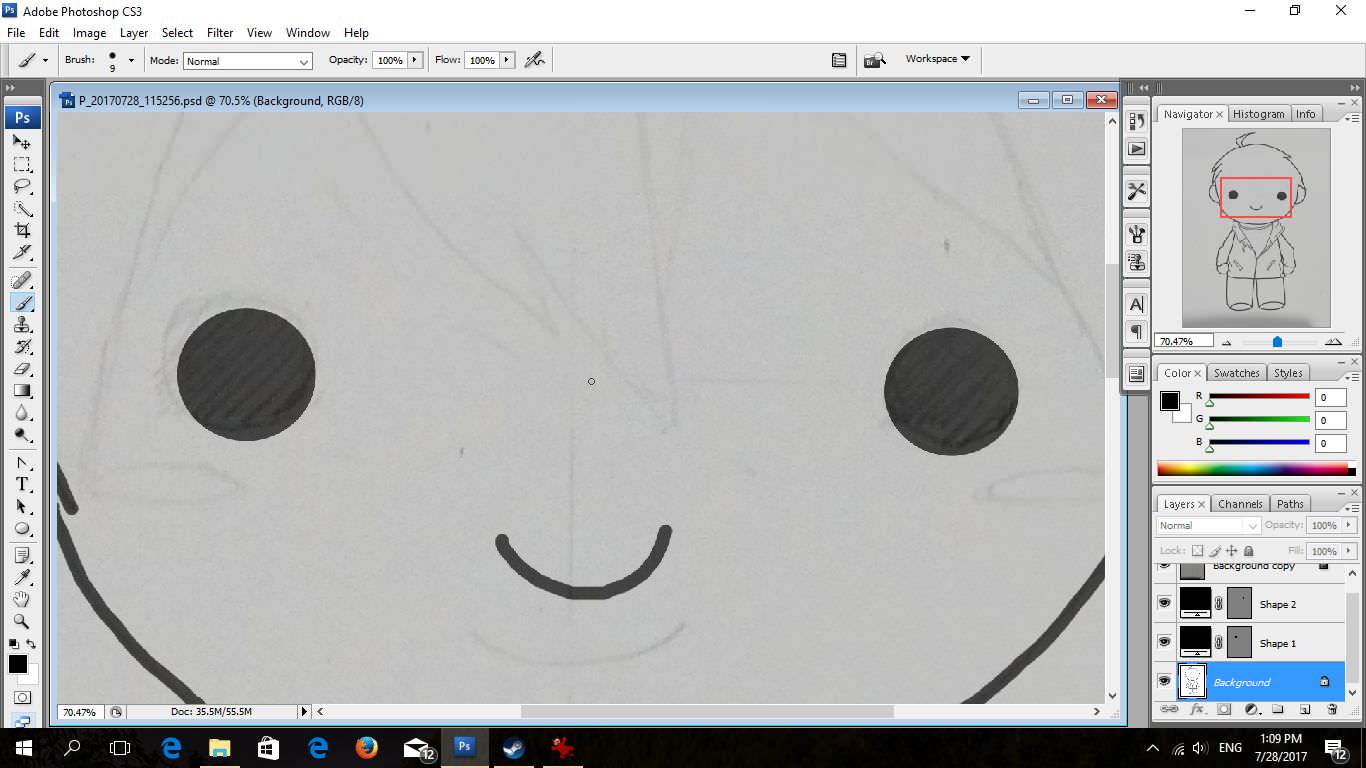This screenshot has height=768, width=1366.
Task: Open Firefox from the taskbar
Action: [367, 747]
